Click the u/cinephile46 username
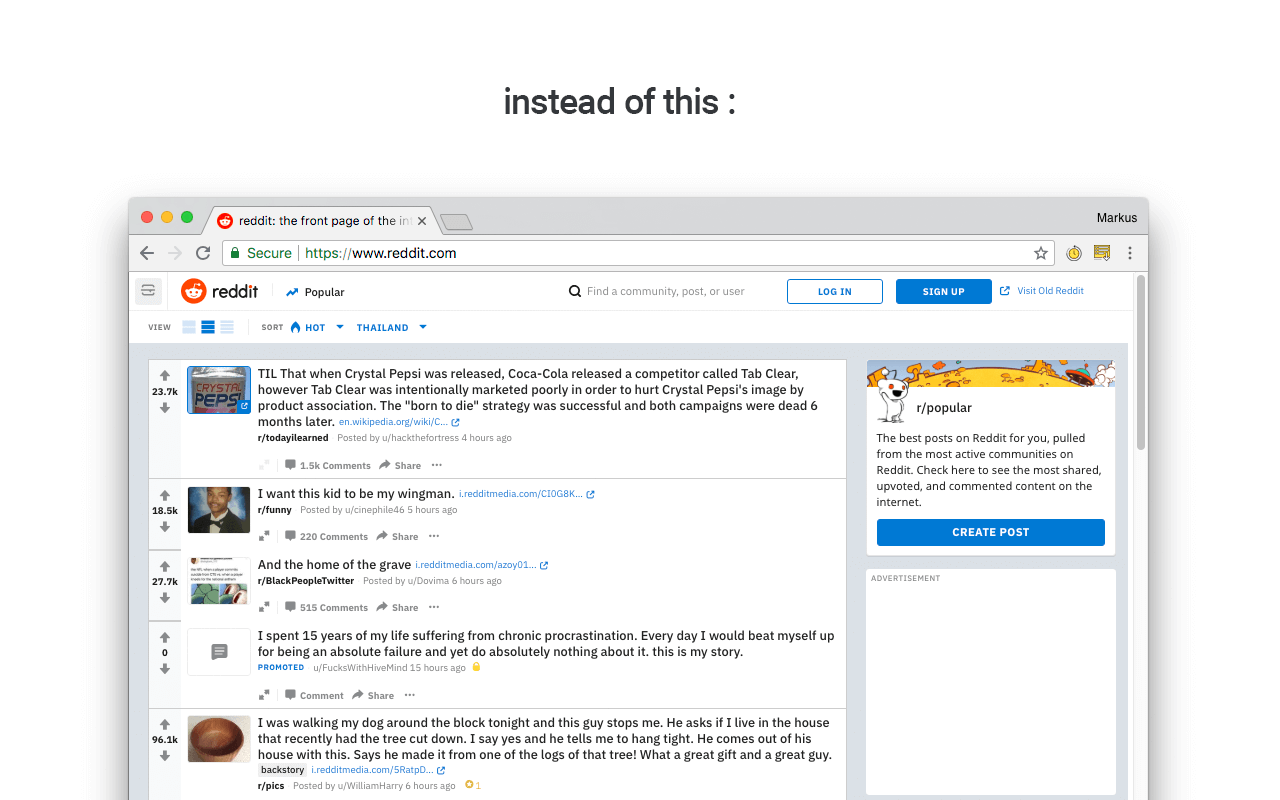The height and width of the screenshot is (800, 1280). [x=374, y=510]
